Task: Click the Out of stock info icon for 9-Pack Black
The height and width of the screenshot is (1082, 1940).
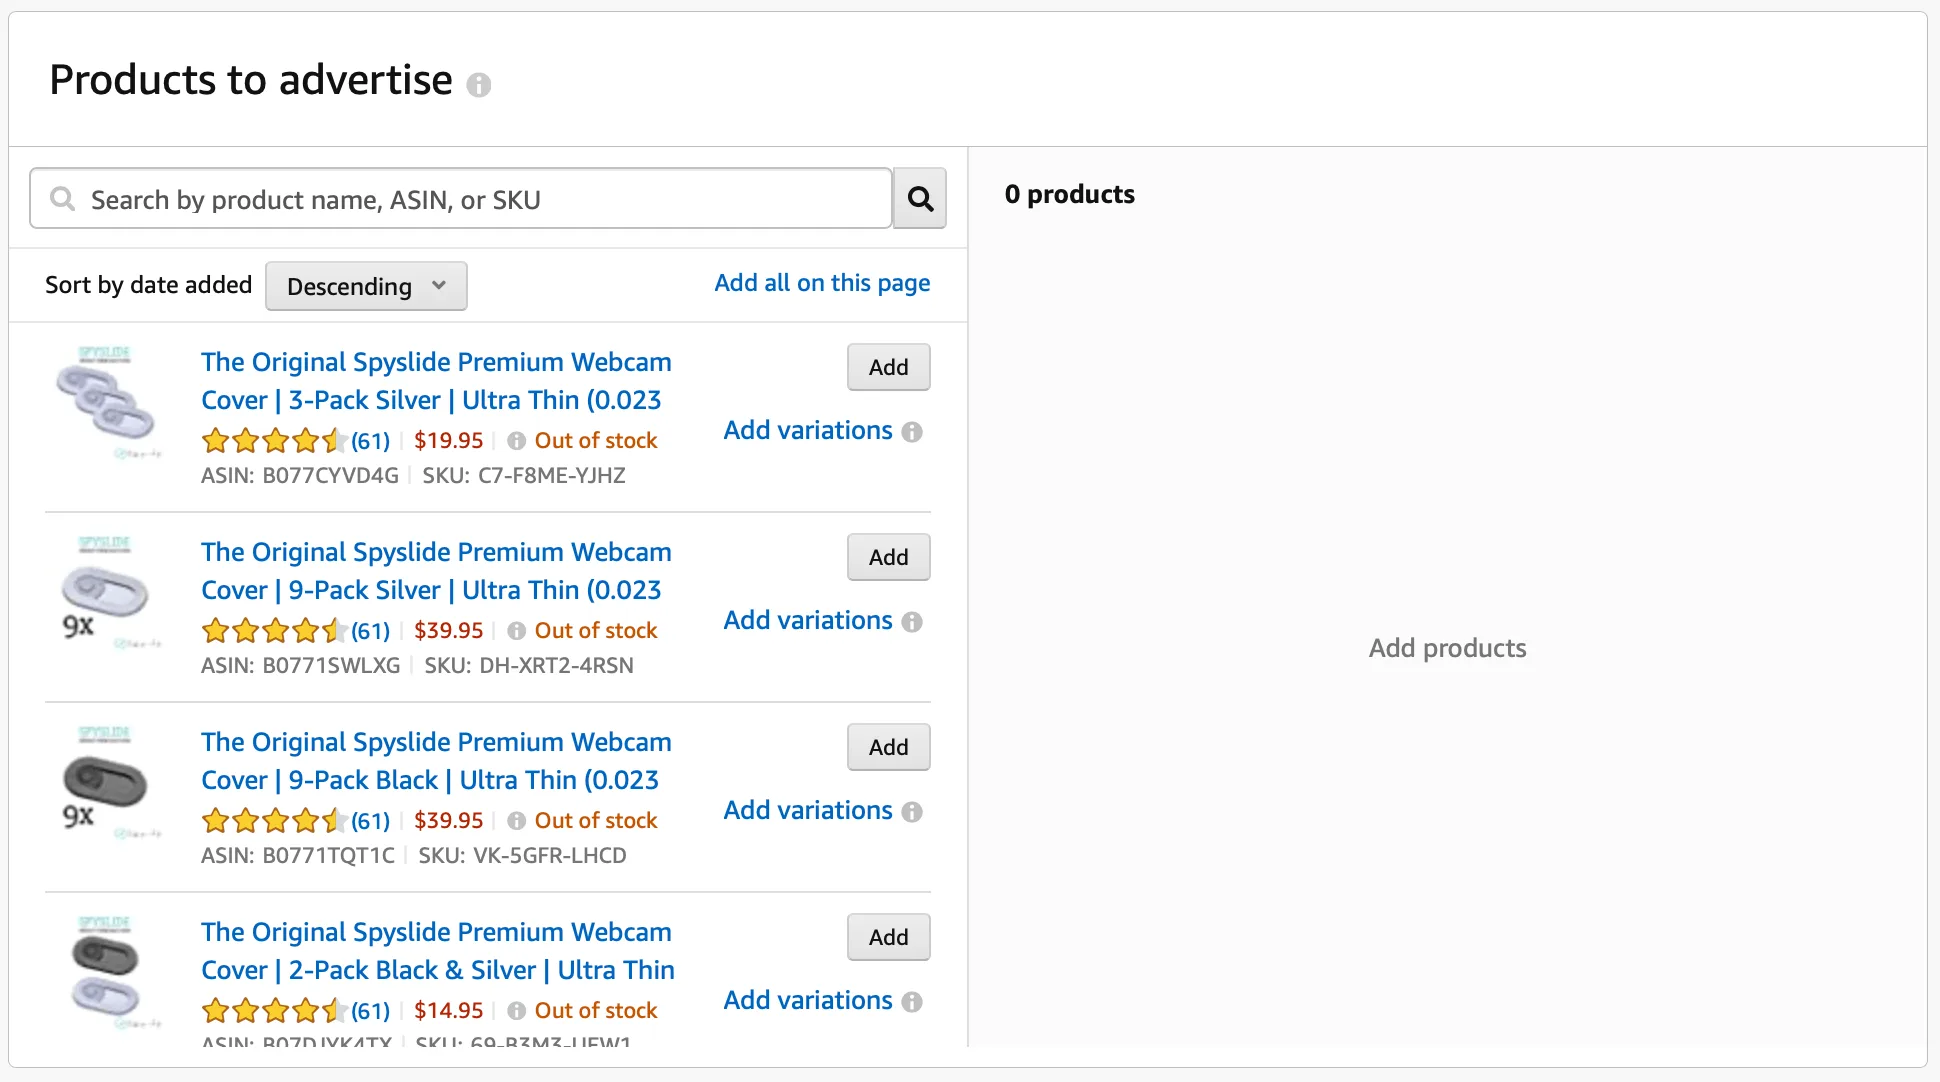Action: 517,821
